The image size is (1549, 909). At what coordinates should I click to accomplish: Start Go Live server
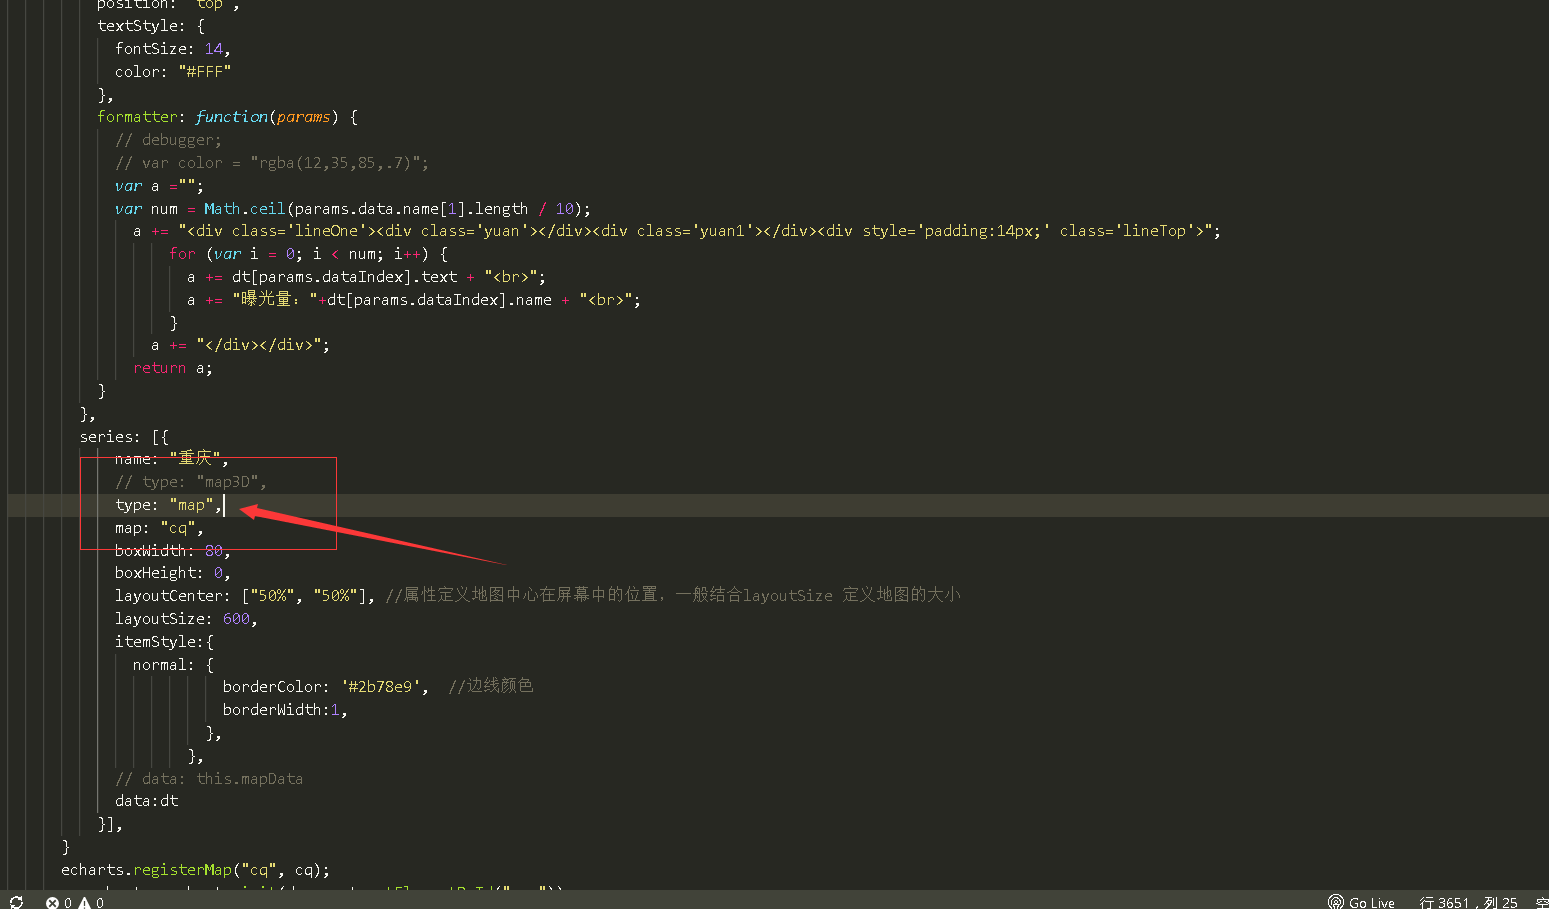(1361, 902)
